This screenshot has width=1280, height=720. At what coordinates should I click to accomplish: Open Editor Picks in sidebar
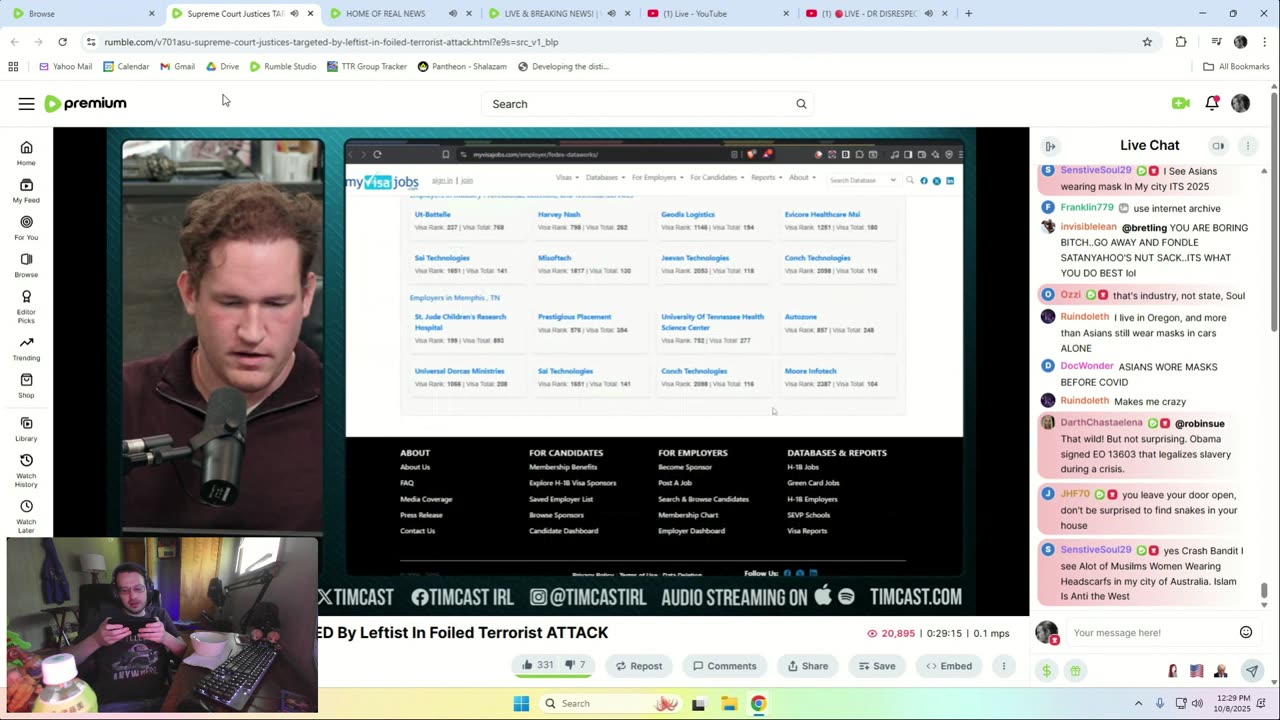pos(26,305)
